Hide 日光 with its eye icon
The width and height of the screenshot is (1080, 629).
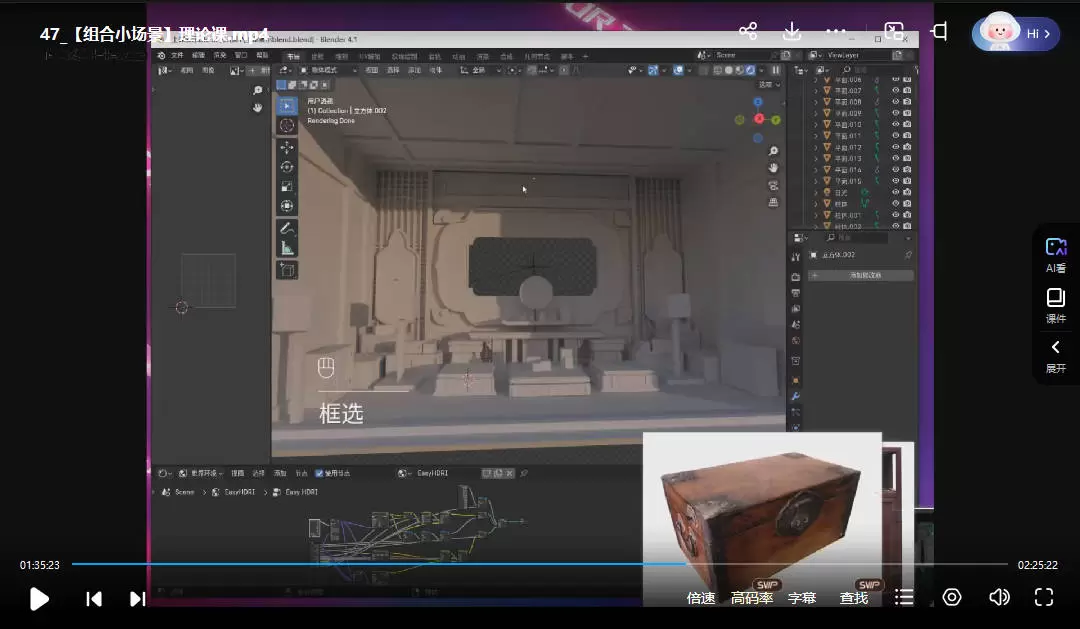(895, 192)
